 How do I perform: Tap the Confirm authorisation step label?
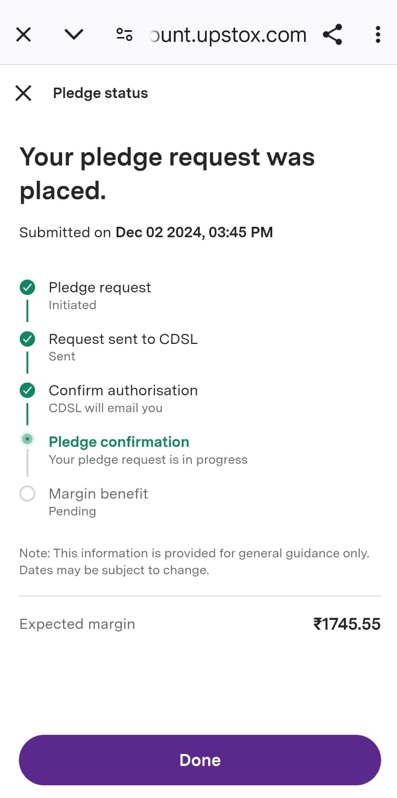pyautogui.click(x=123, y=390)
